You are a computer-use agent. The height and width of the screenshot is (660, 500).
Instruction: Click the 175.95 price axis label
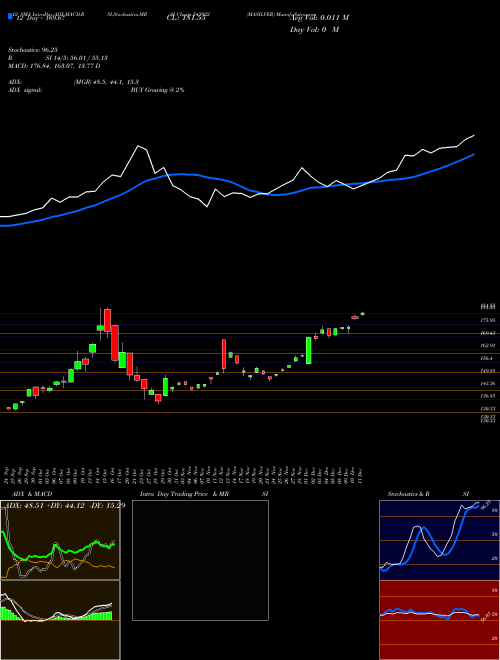[488, 321]
